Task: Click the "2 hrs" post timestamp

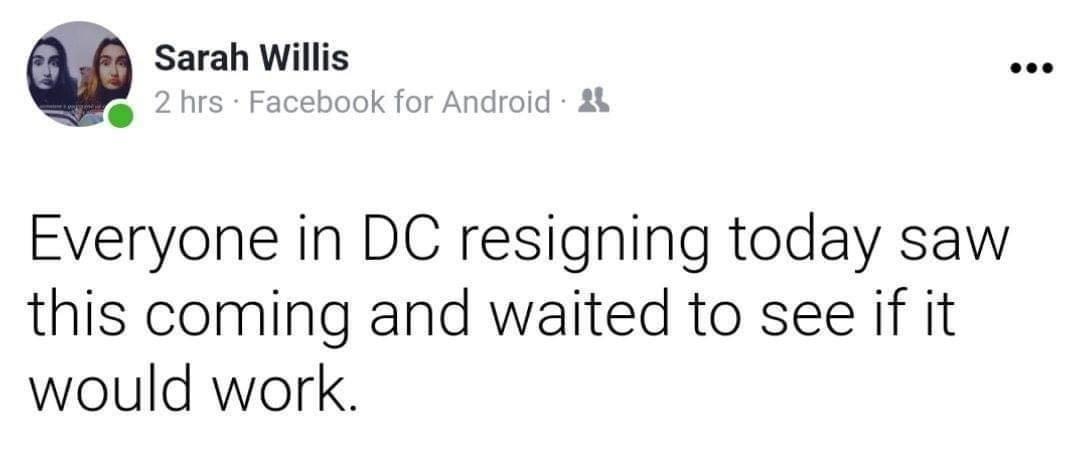Action: point(189,102)
